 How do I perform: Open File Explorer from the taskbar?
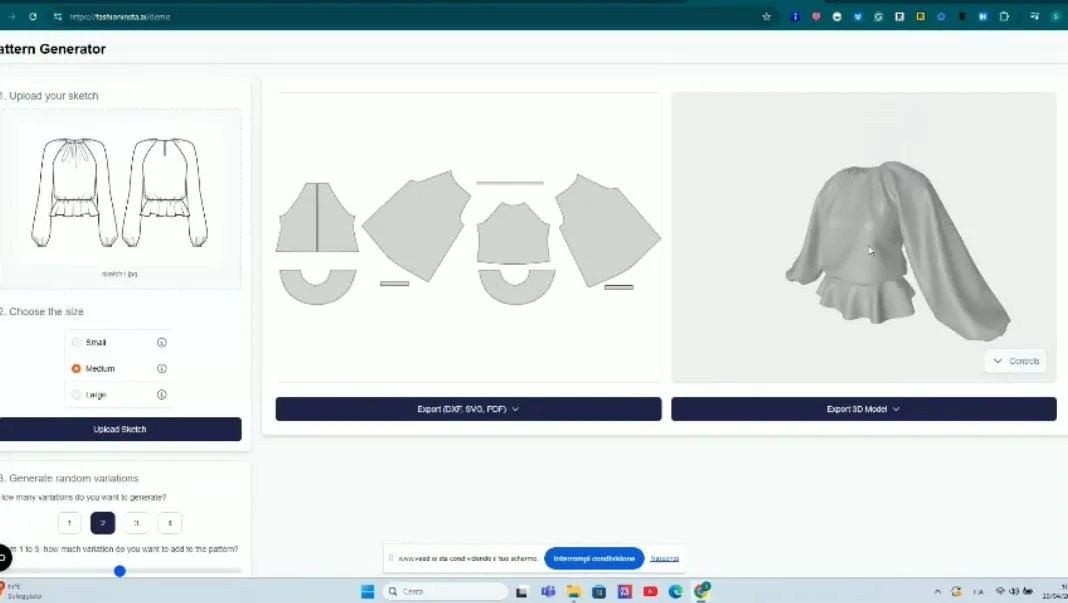coord(574,591)
